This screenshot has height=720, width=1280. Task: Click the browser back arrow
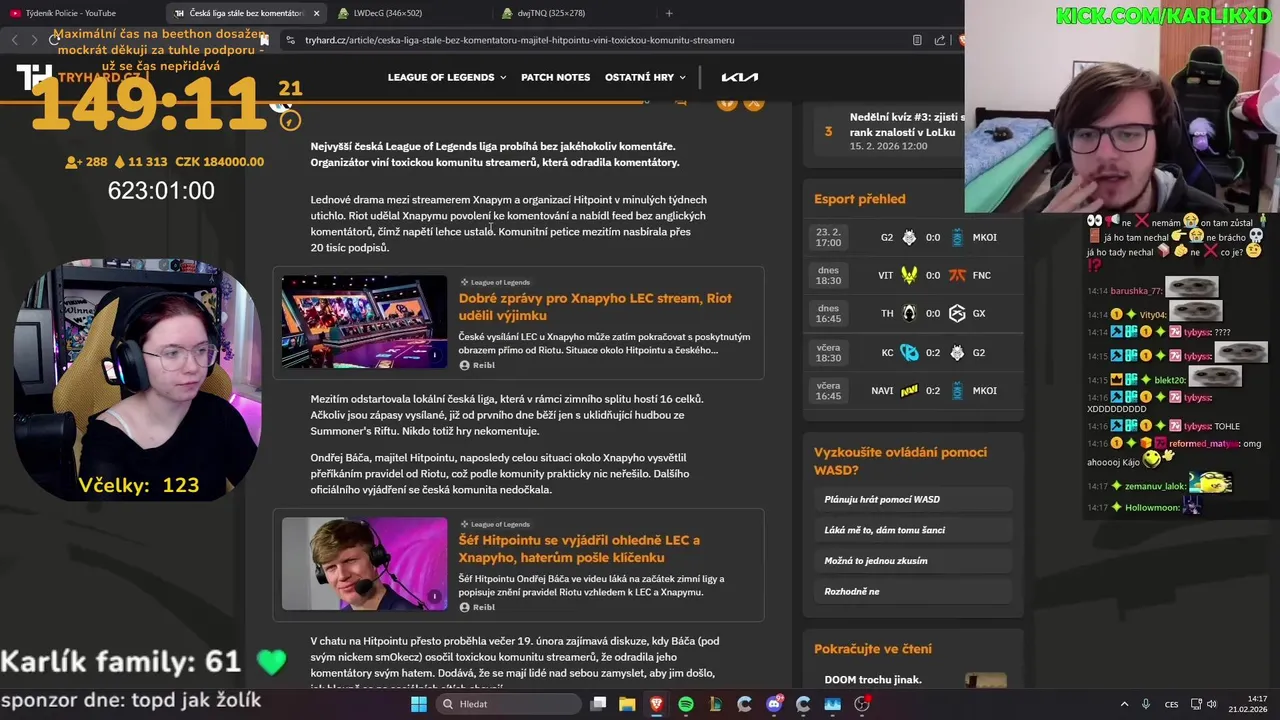tap(14, 40)
